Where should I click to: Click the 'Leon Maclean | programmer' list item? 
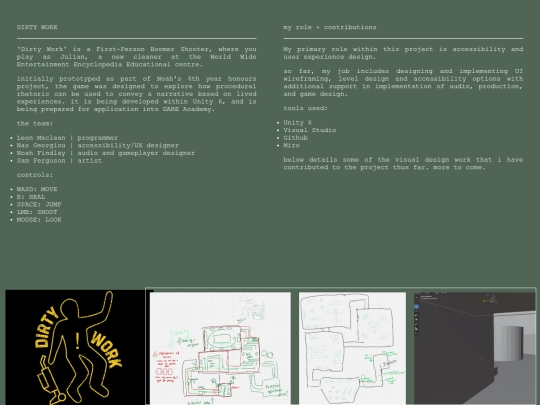point(68,138)
